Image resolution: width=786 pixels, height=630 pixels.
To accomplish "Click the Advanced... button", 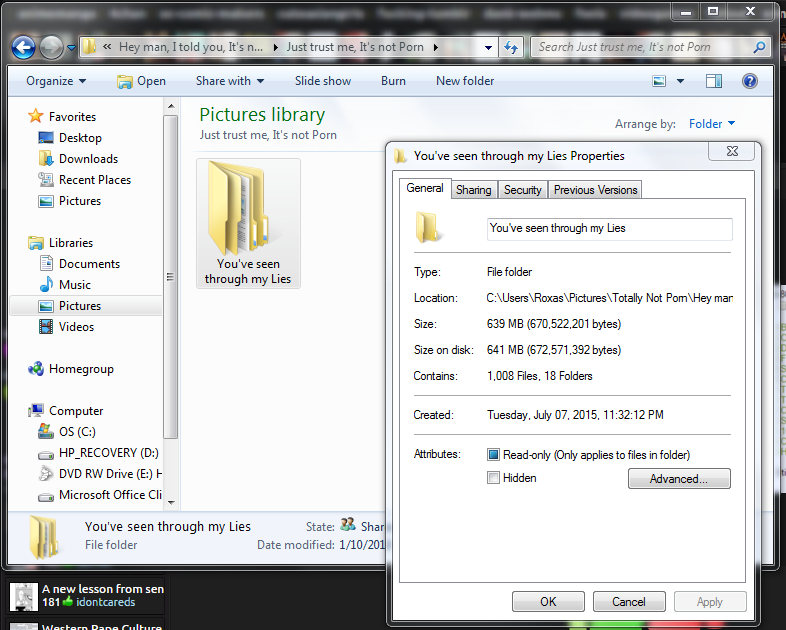I will tap(679, 479).
